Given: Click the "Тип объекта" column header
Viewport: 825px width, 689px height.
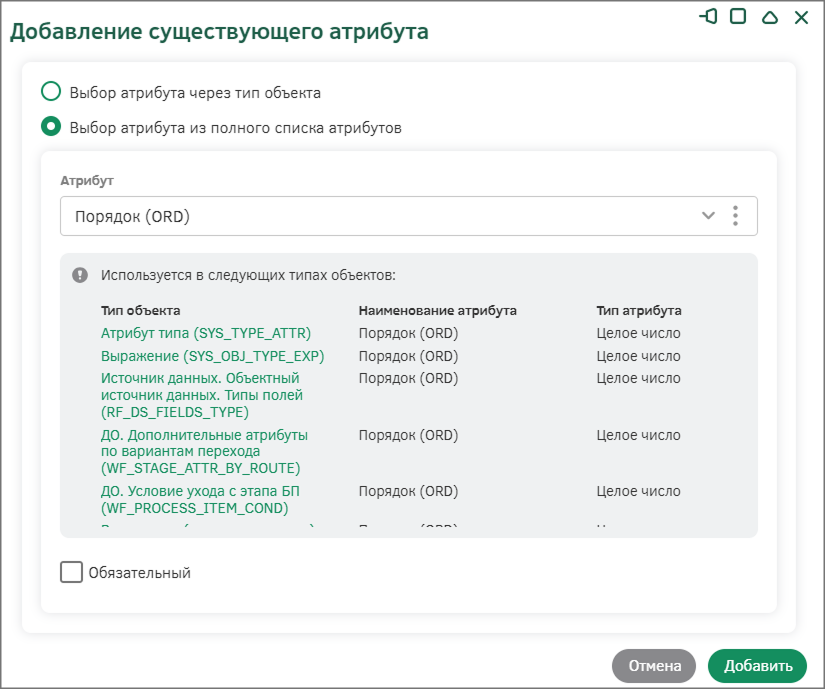Looking at the screenshot, I should (x=141, y=311).
